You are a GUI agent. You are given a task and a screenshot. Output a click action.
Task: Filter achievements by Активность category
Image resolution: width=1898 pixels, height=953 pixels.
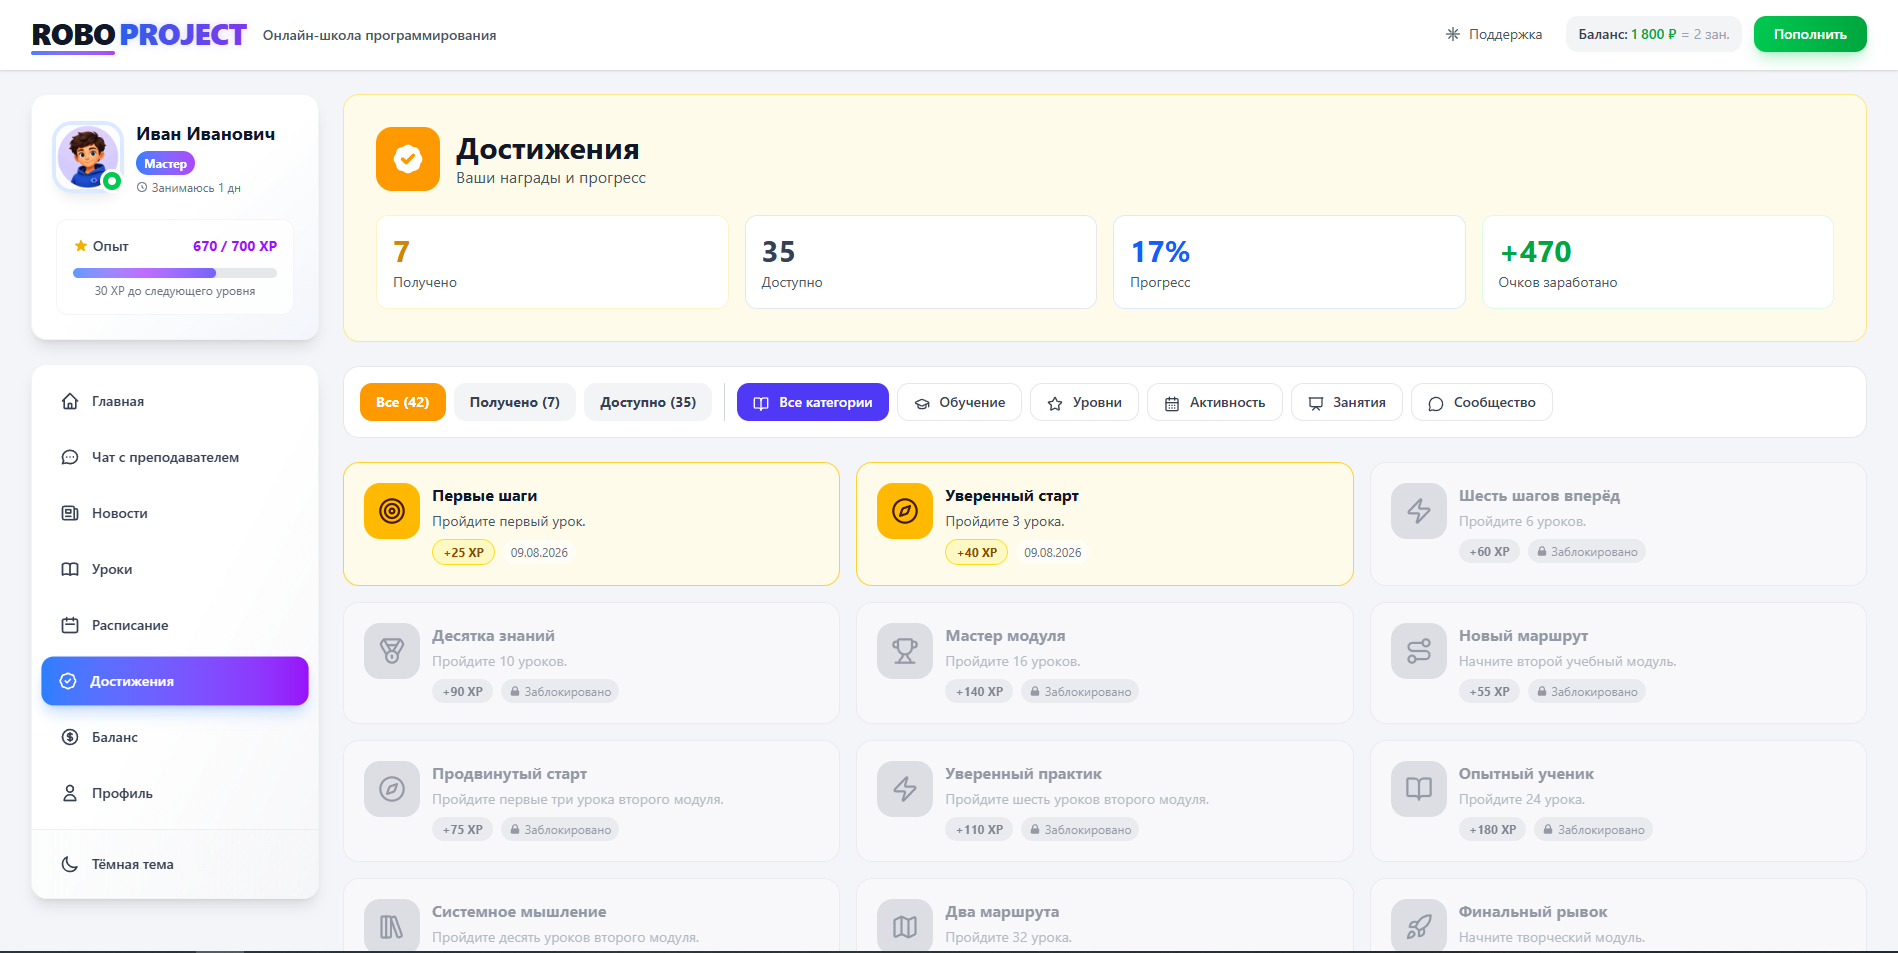click(1215, 402)
